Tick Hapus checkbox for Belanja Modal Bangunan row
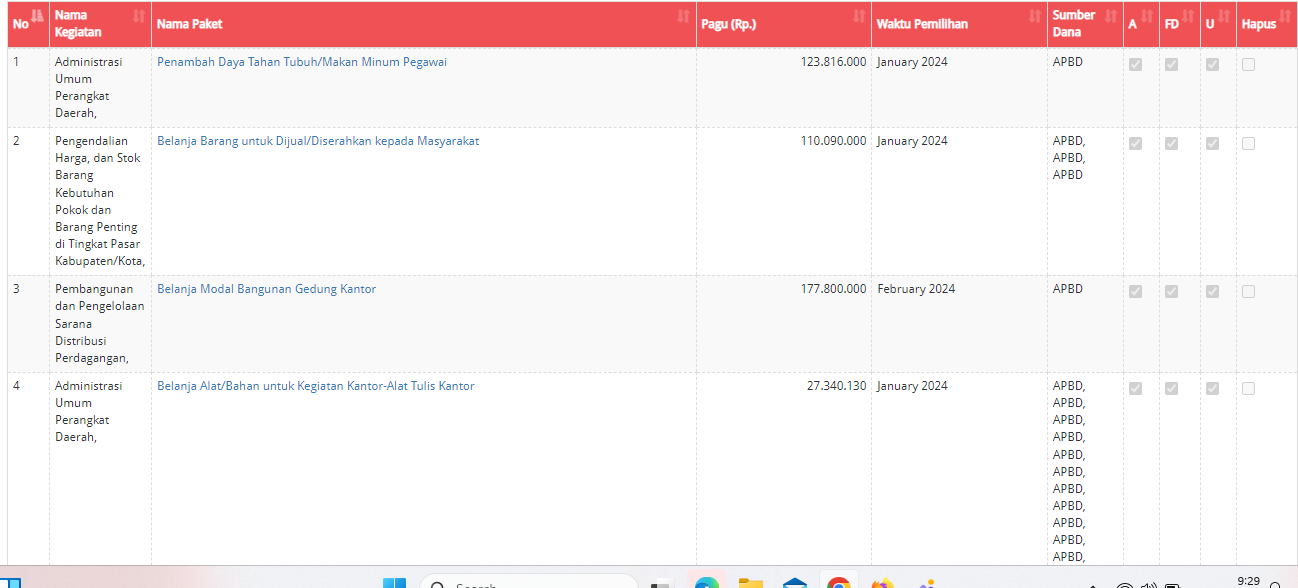The width and height of the screenshot is (1298, 588). 1248,292
